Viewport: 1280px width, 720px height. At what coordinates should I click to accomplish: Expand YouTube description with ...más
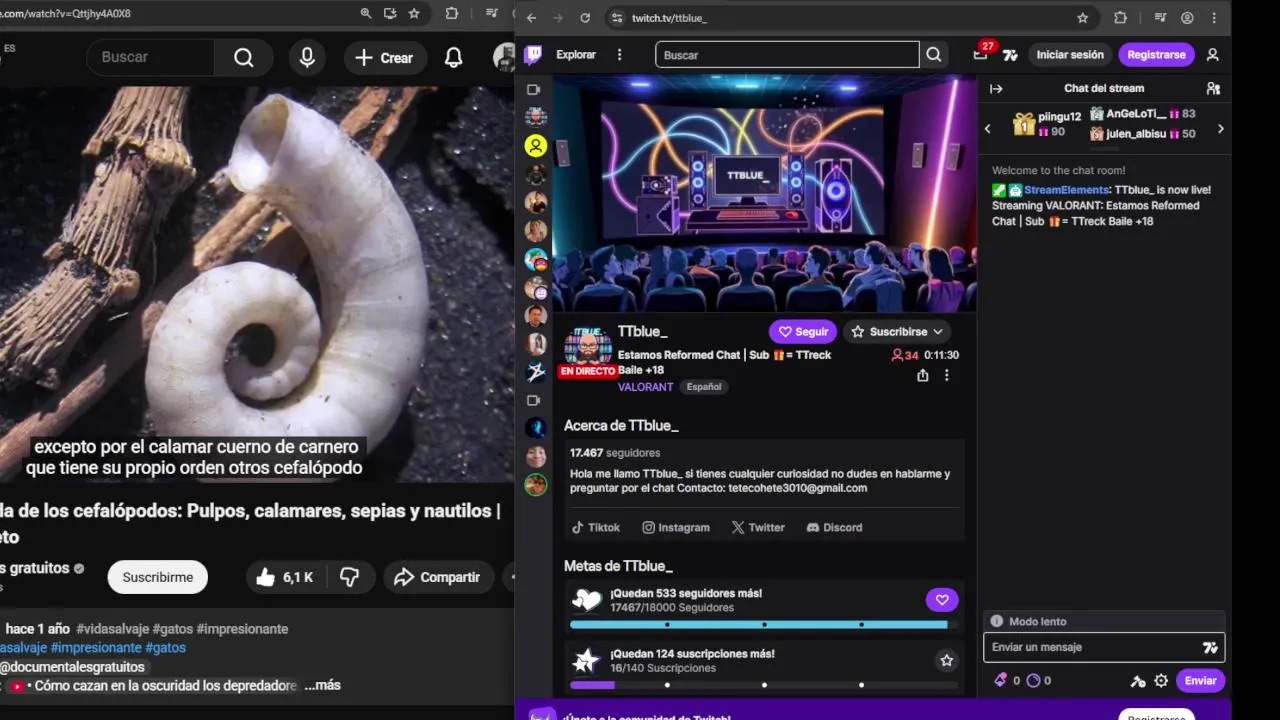coord(322,686)
